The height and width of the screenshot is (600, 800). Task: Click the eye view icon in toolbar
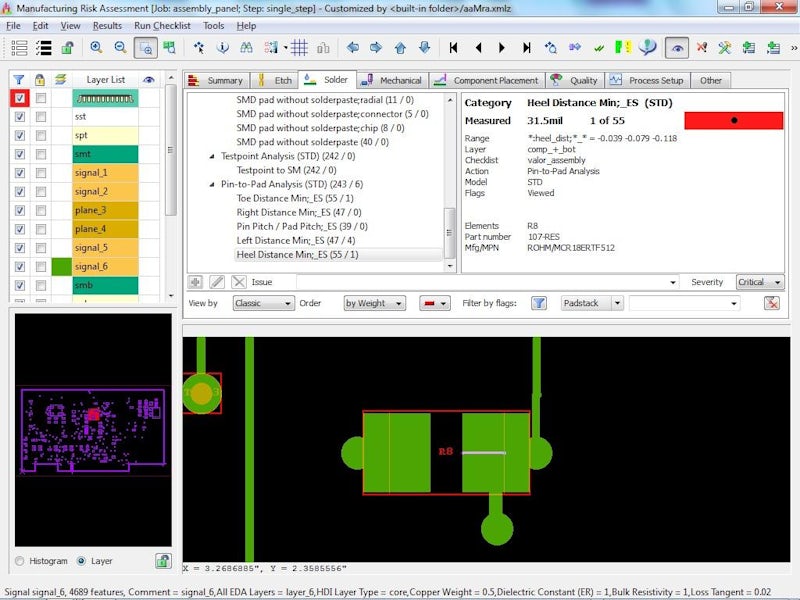point(677,47)
